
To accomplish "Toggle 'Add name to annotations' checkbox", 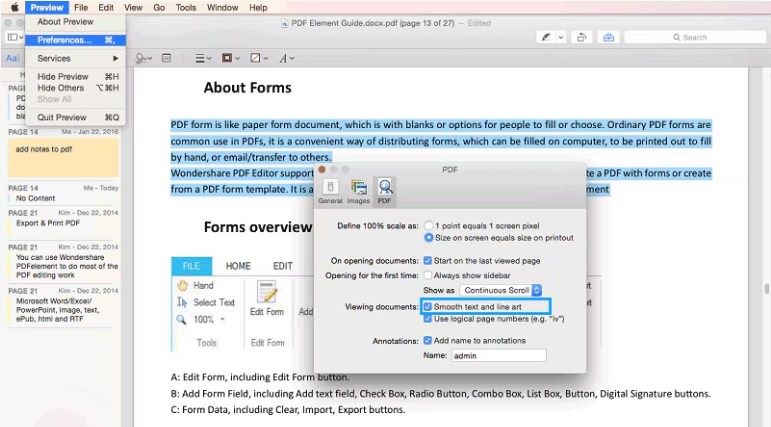I will (x=428, y=340).
